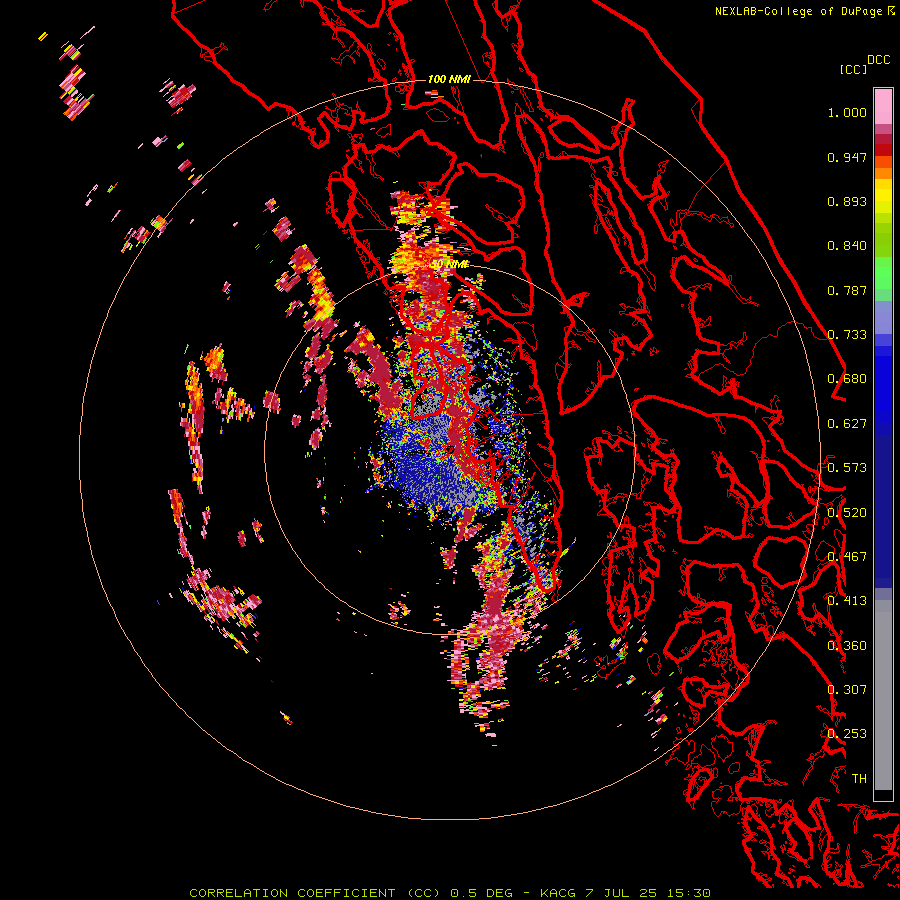This screenshot has height=900, width=900.
Task: Click the CORRELATION COEFFICIENT caption text
Action: (292, 893)
